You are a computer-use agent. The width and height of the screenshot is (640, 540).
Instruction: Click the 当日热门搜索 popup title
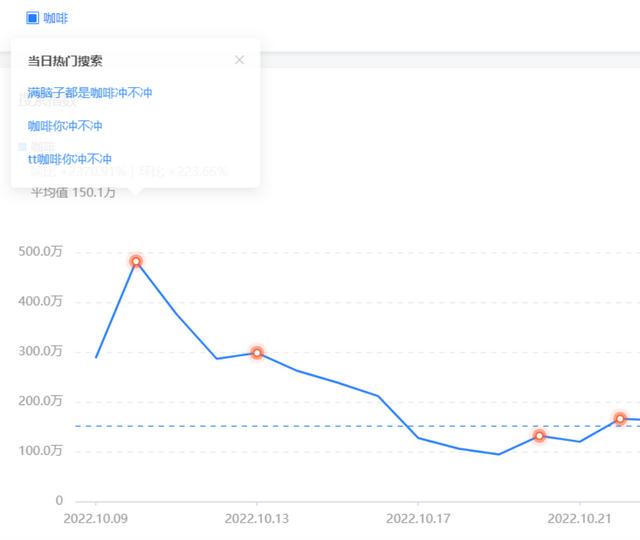65,61
